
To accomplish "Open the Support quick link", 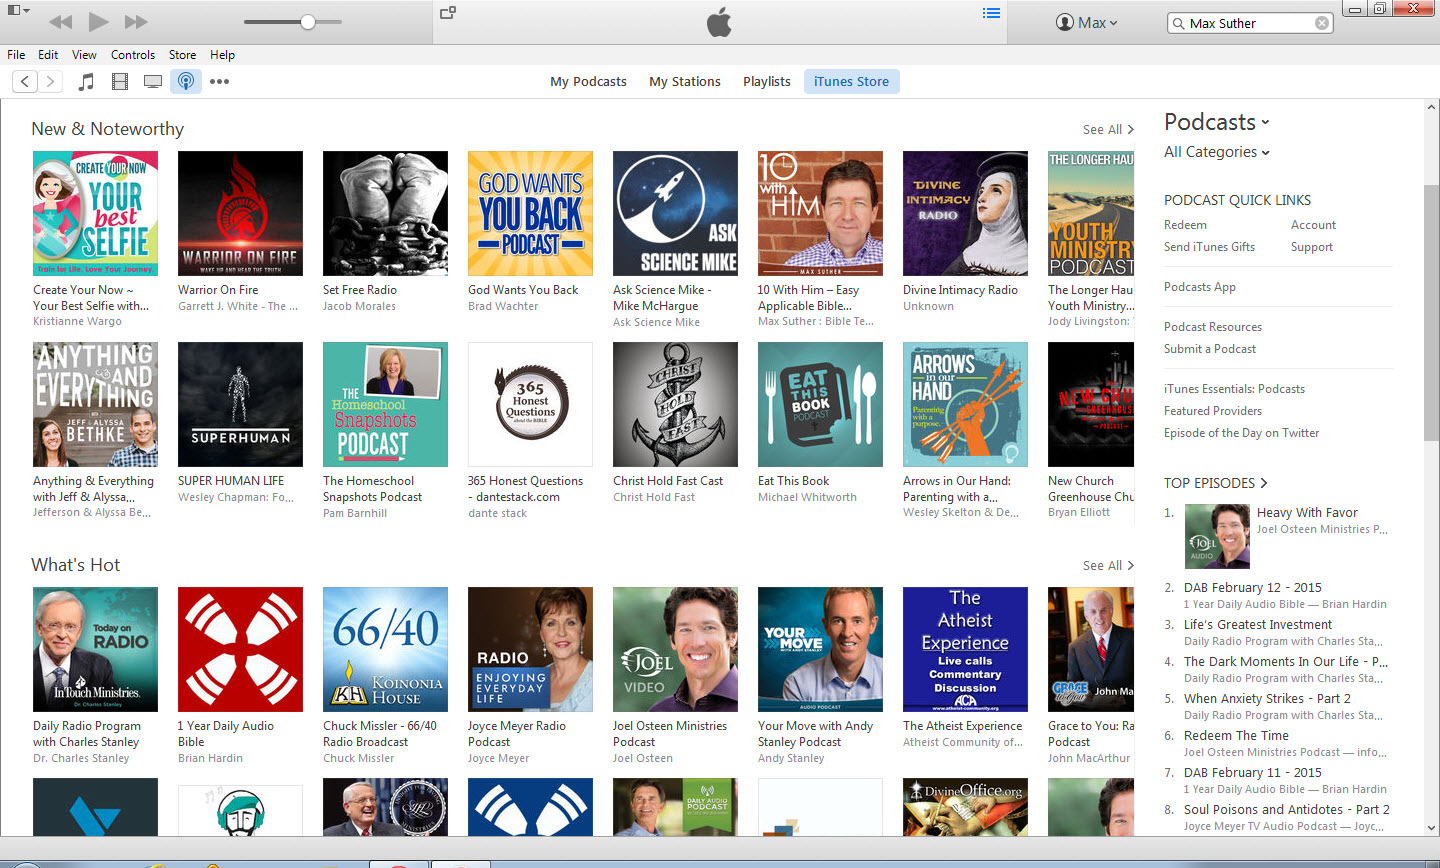I will pyautogui.click(x=1311, y=247).
